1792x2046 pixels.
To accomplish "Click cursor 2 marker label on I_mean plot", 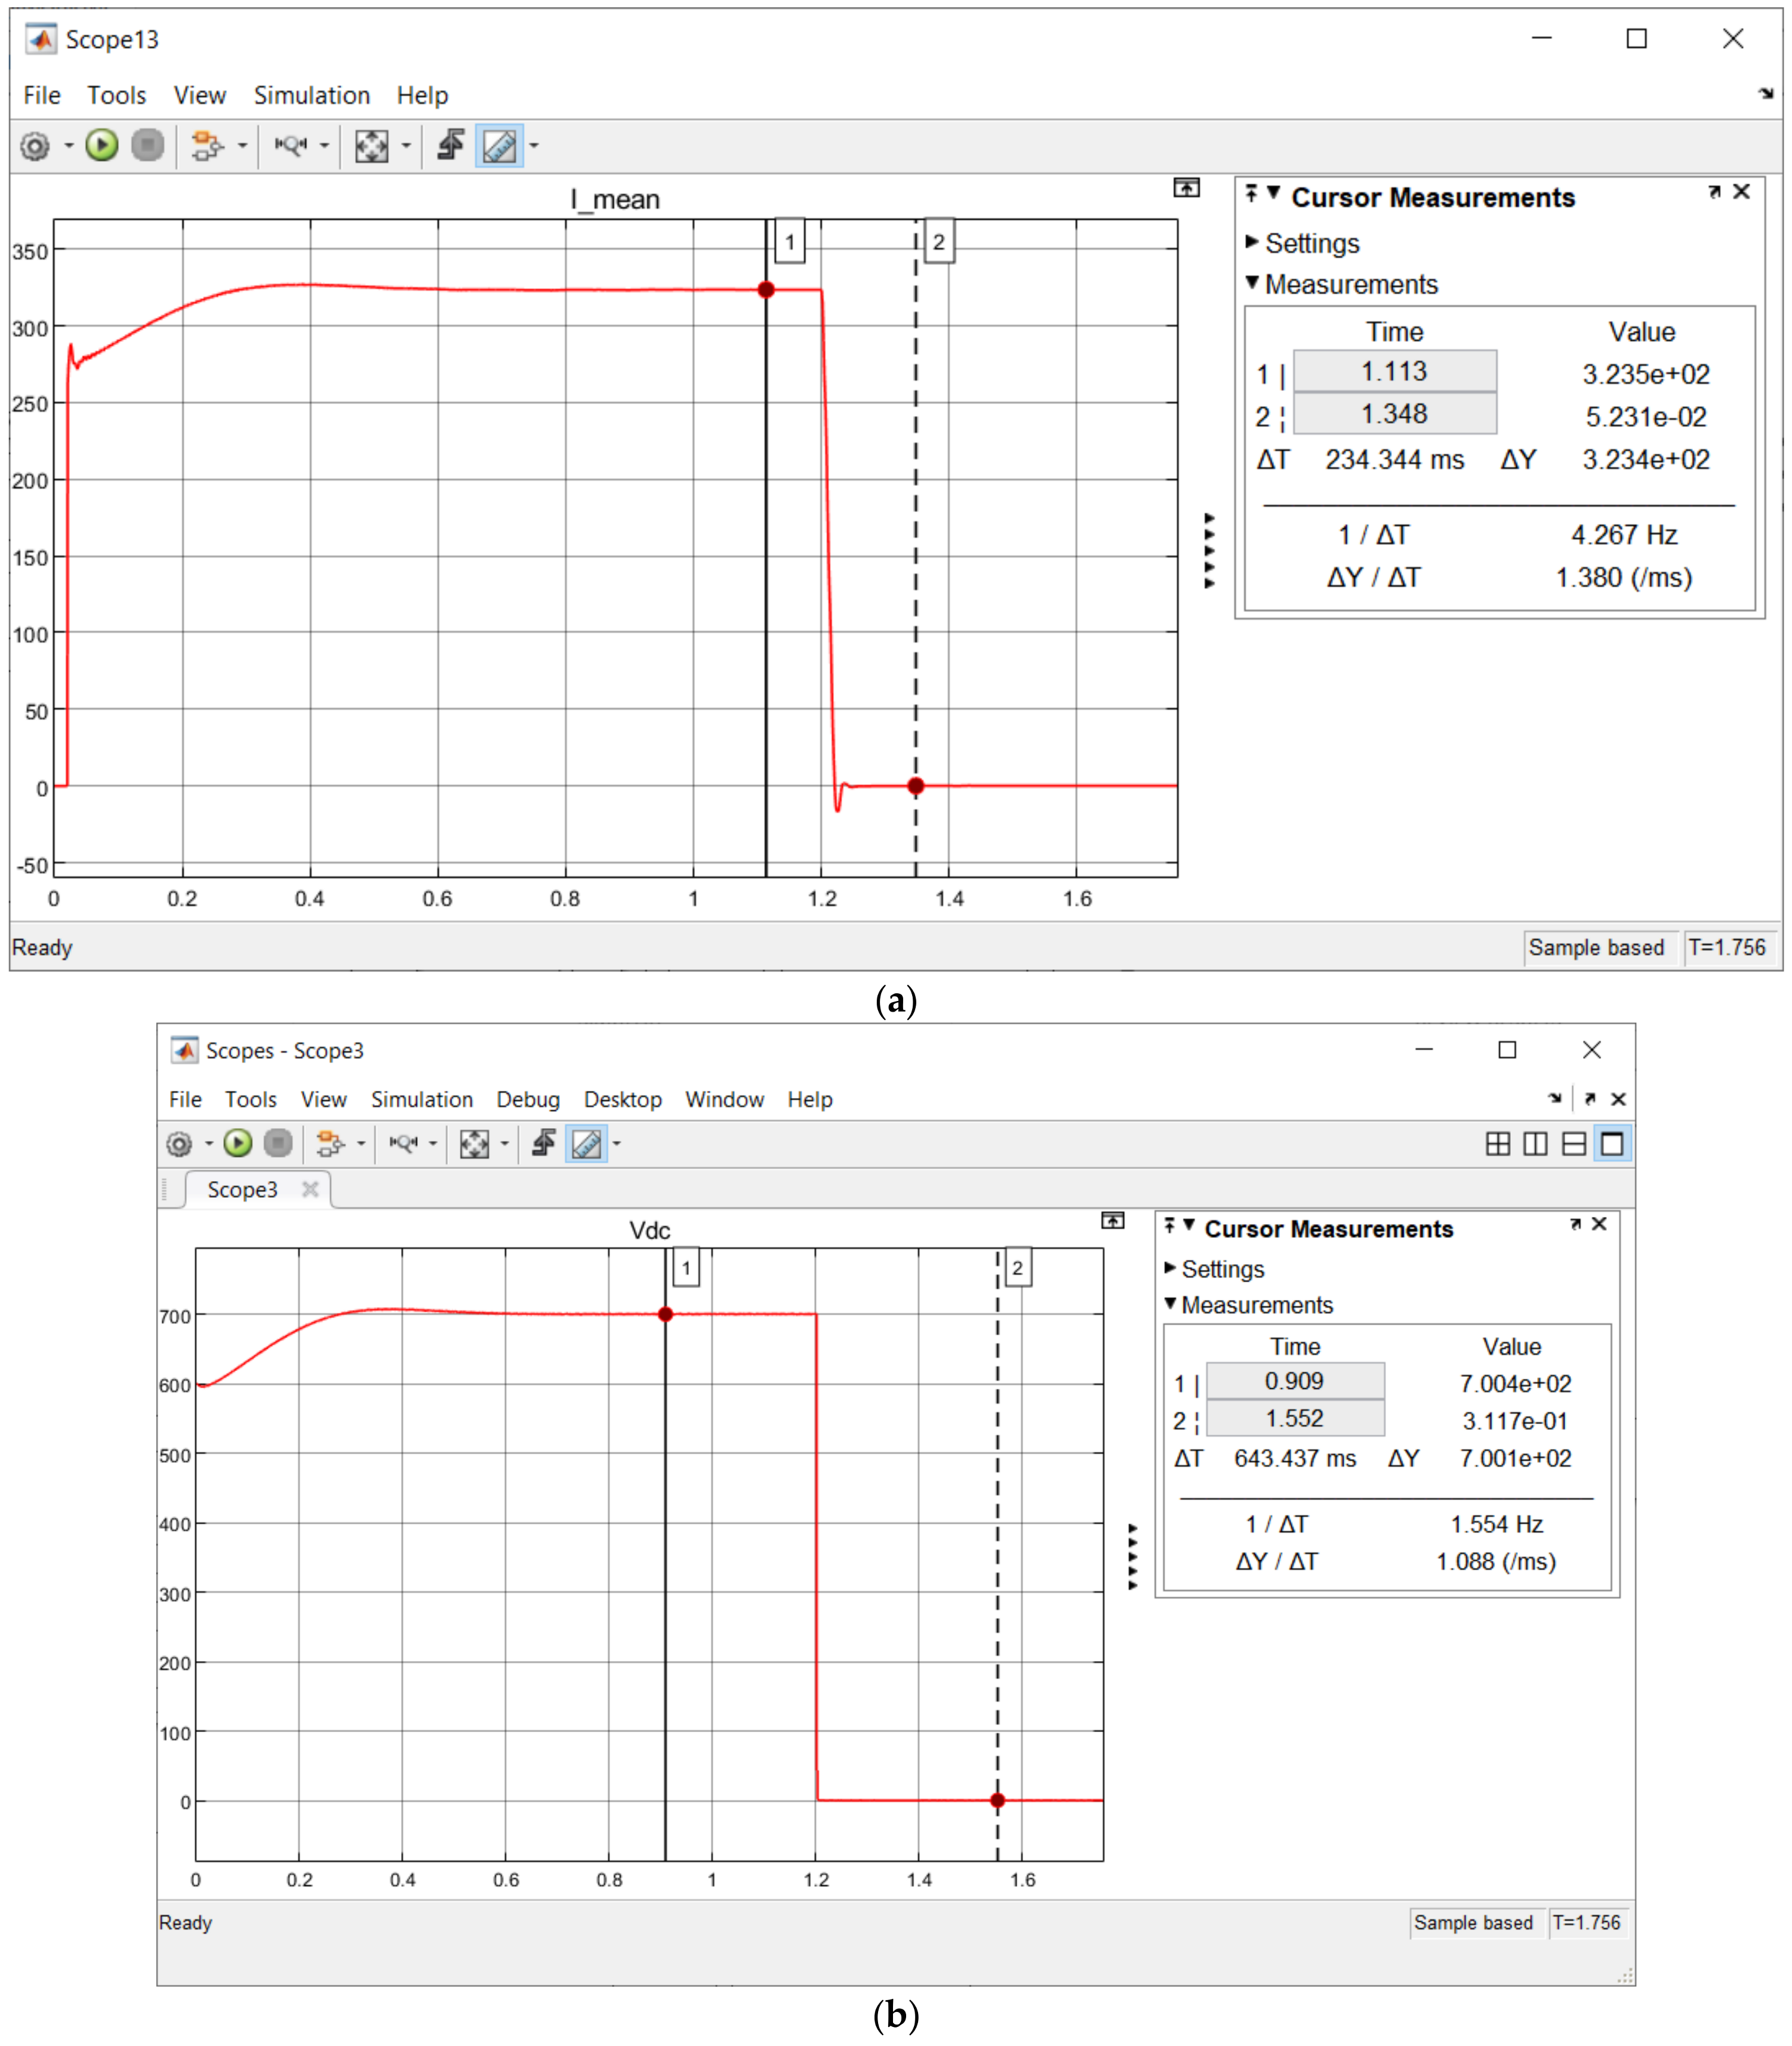I will point(938,242).
